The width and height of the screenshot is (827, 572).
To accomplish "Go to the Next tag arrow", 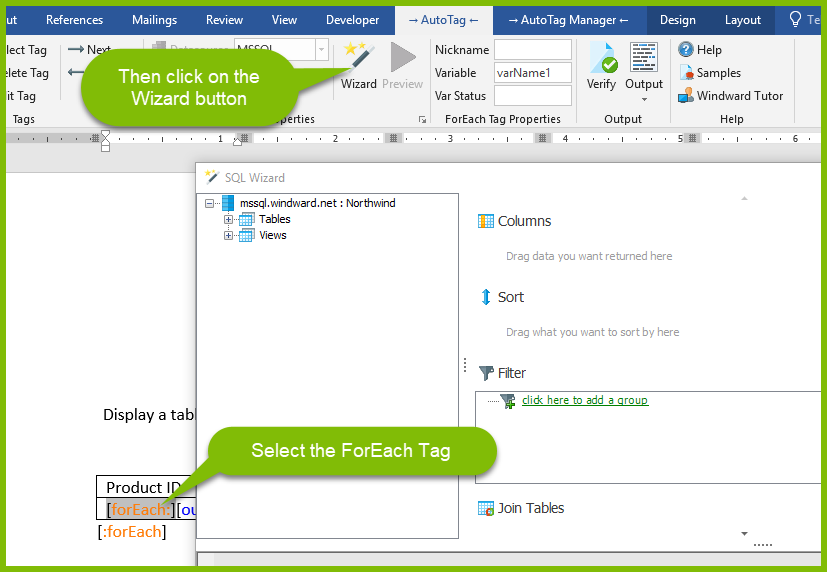I will (76, 50).
